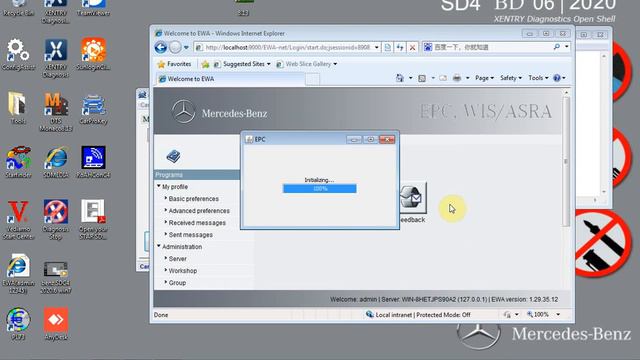The image size is (640, 360).
Task: Click the IE Home toolbar icon
Action: click(400, 78)
